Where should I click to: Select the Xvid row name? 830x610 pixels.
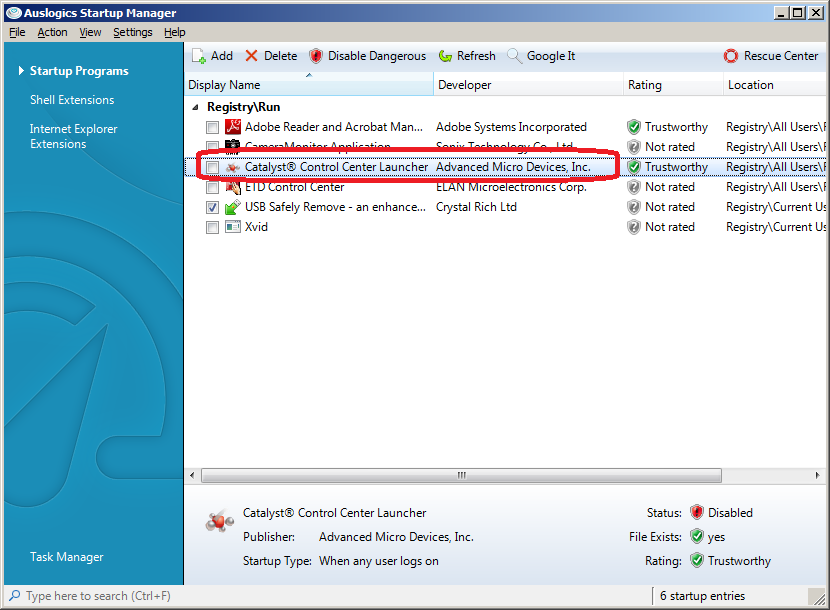[x=256, y=227]
